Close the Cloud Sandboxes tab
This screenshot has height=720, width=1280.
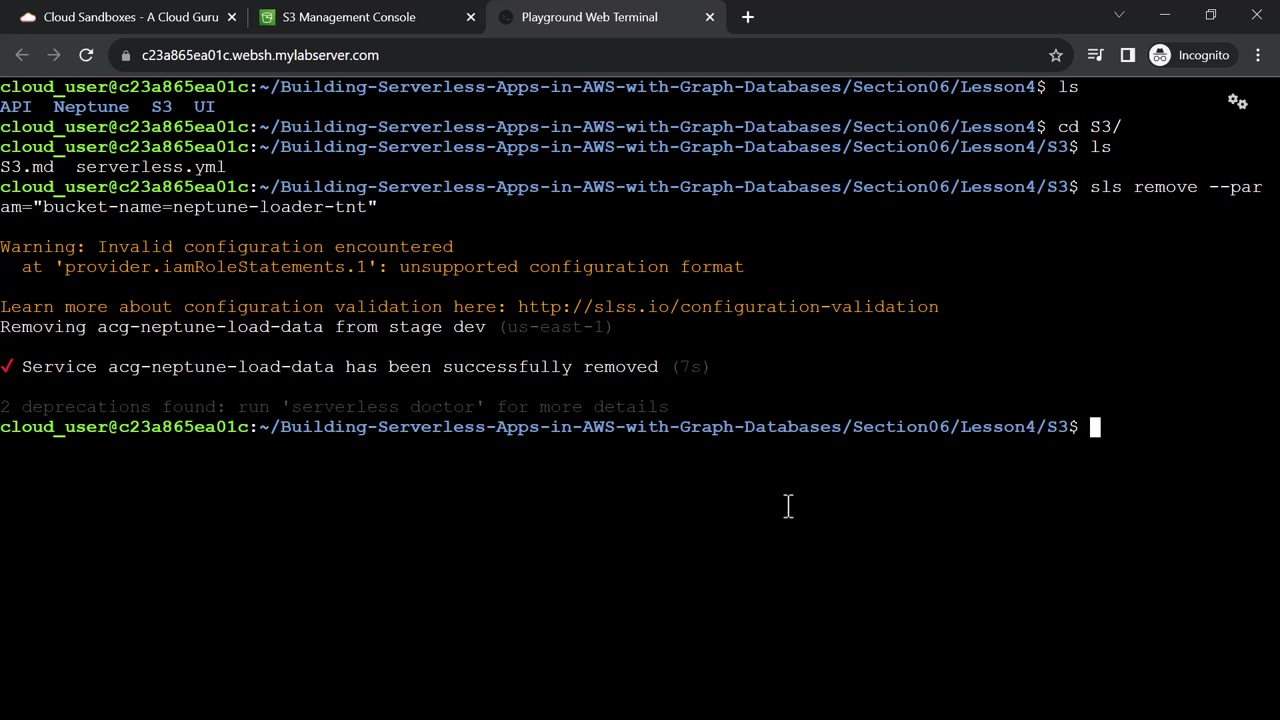(x=232, y=17)
